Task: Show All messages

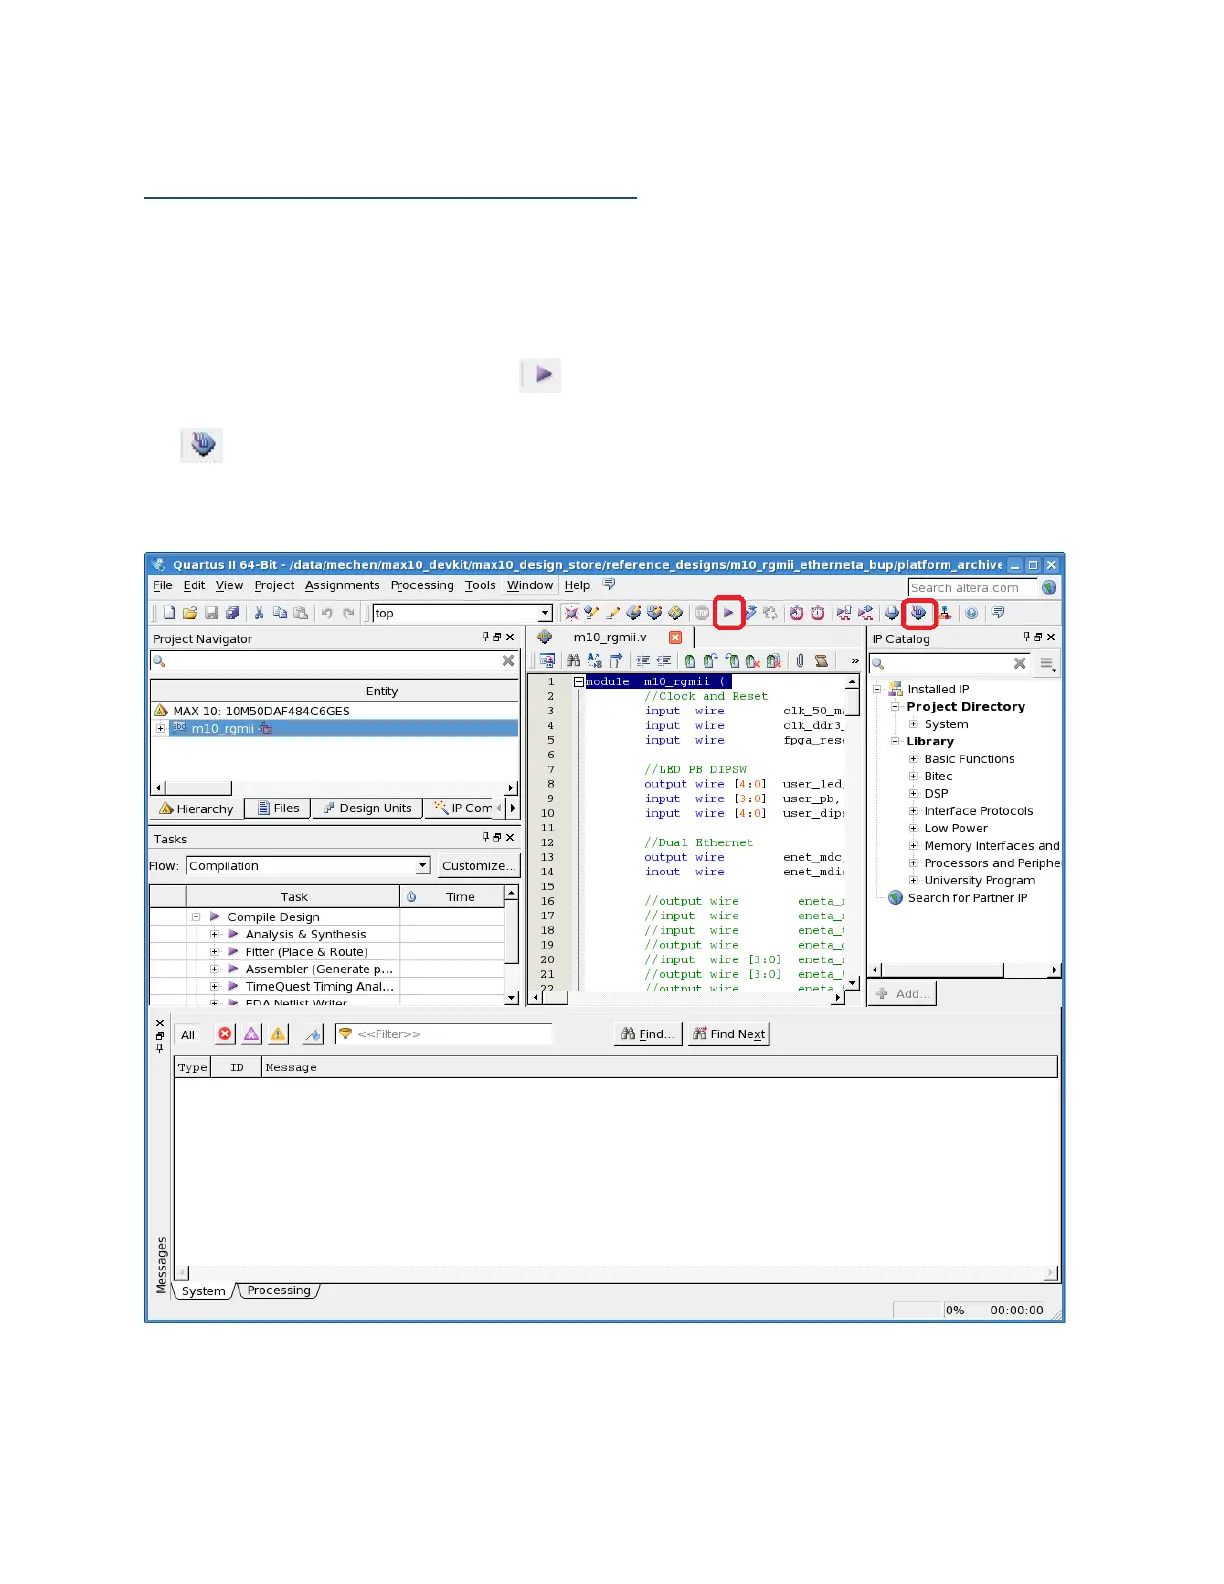Action: (188, 1035)
